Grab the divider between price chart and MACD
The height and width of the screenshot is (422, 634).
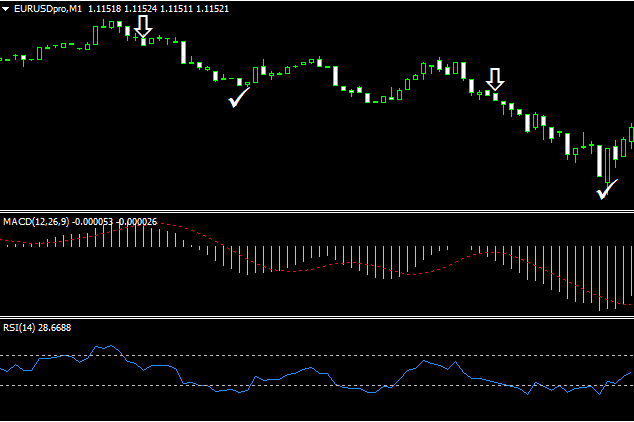click(317, 211)
